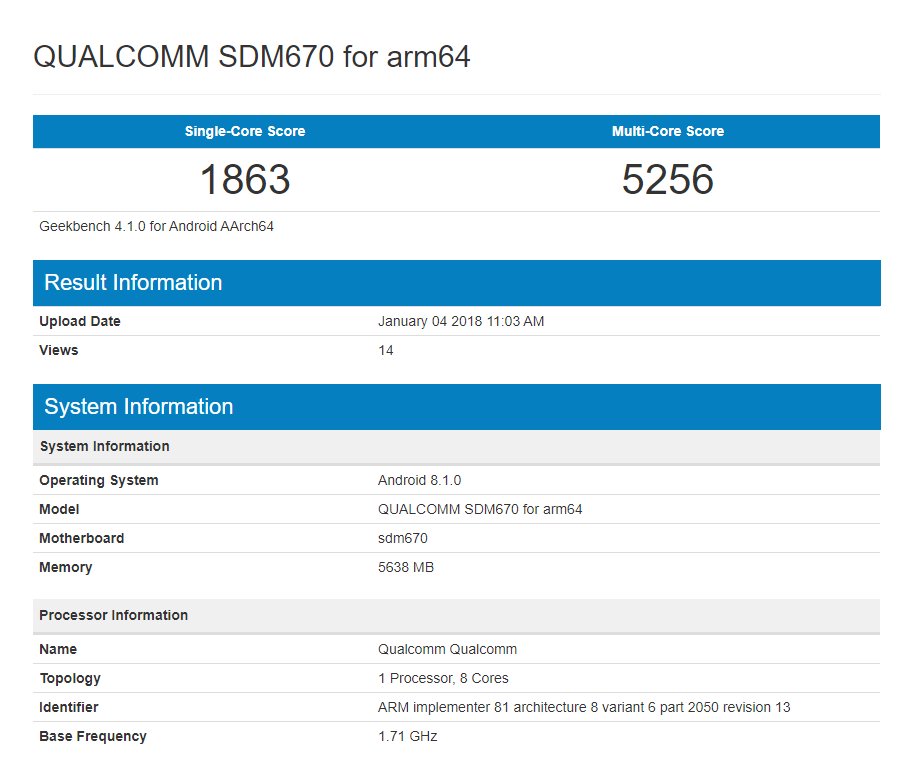Select the Multi-Core Score header
Screen dimensions: 904x760
pos(668,131)
